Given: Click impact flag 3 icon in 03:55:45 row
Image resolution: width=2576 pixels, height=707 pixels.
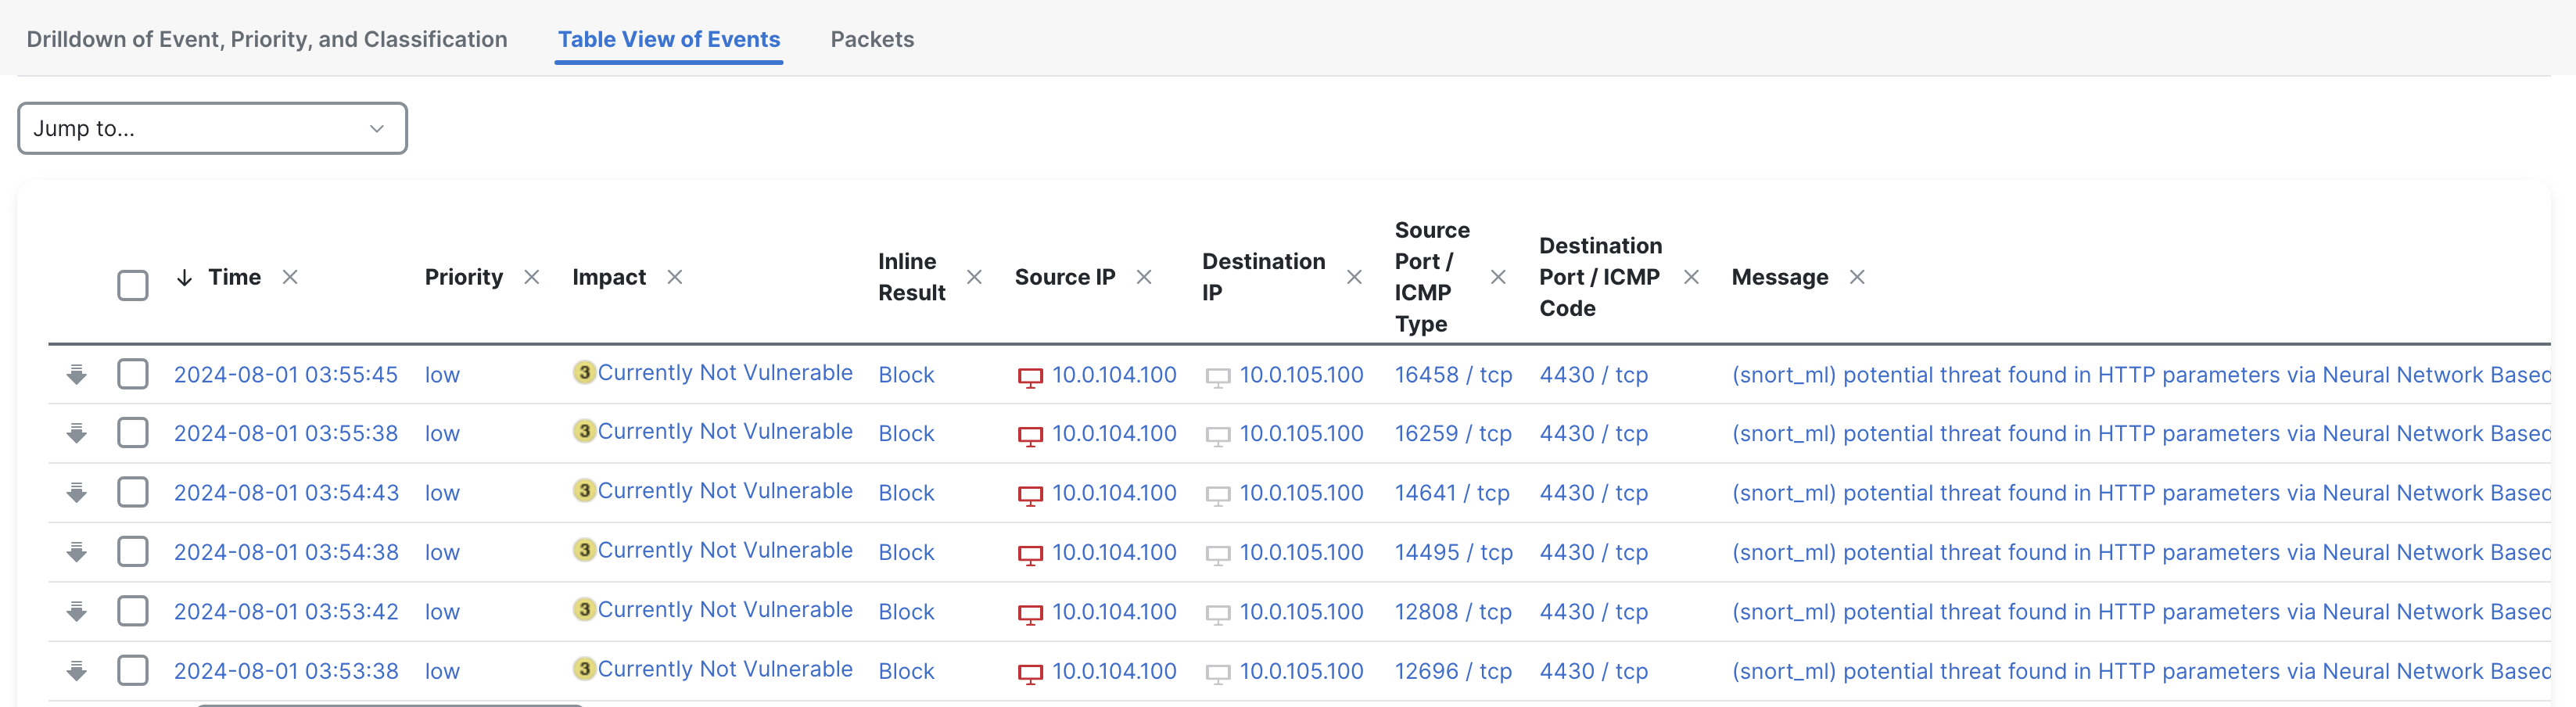Looking at the screenshot, I should (584, 372).
